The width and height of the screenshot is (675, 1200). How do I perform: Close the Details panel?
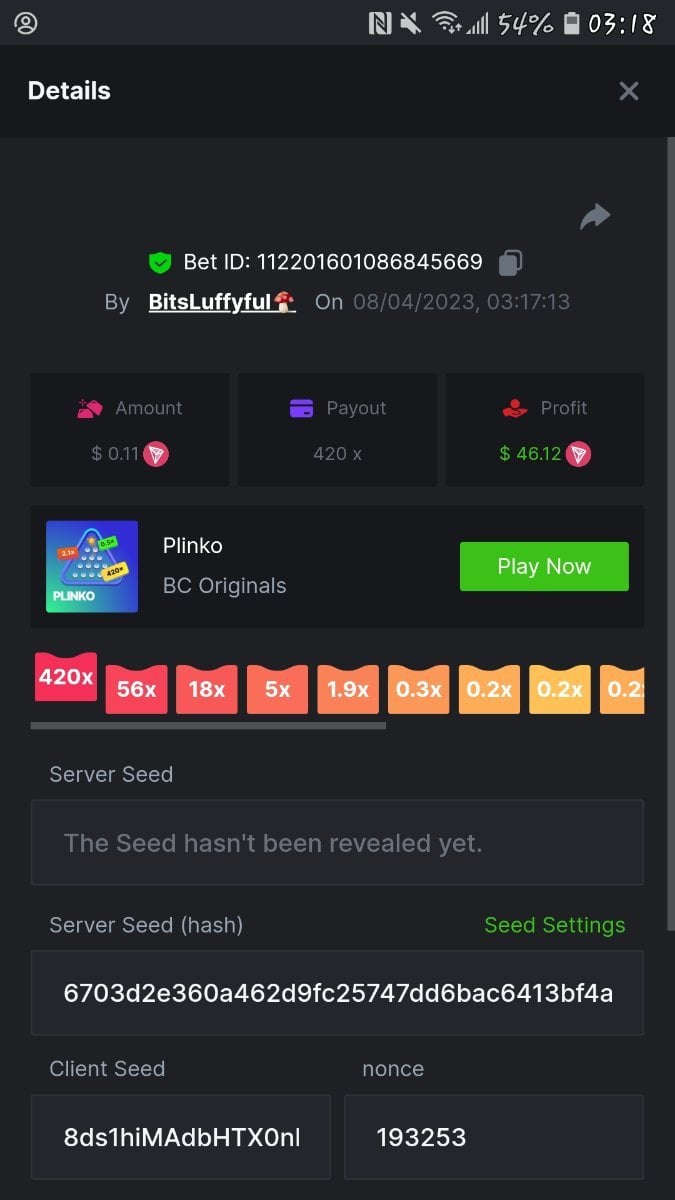629,91
